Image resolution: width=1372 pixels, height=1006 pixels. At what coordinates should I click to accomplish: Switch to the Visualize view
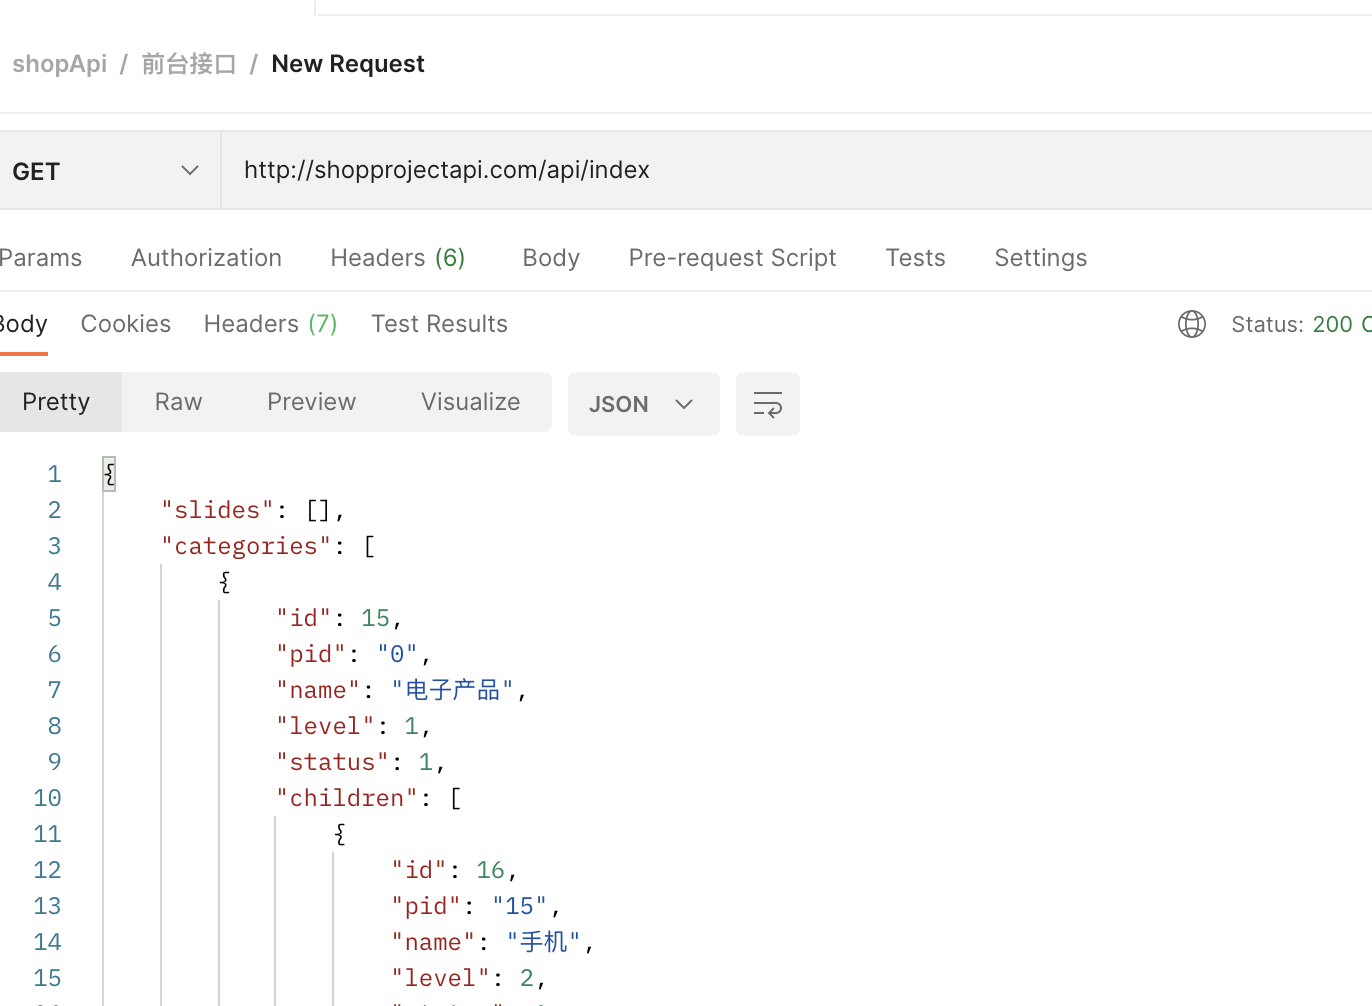click(x=470, y=402)
